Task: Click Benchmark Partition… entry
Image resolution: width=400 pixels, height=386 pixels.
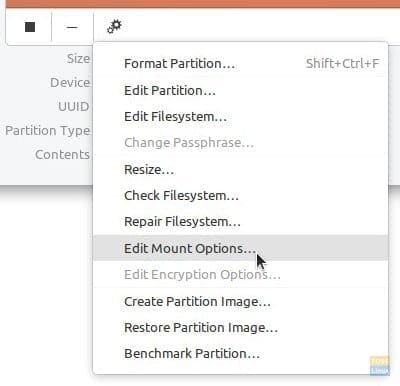Action: tap(241, 353)
